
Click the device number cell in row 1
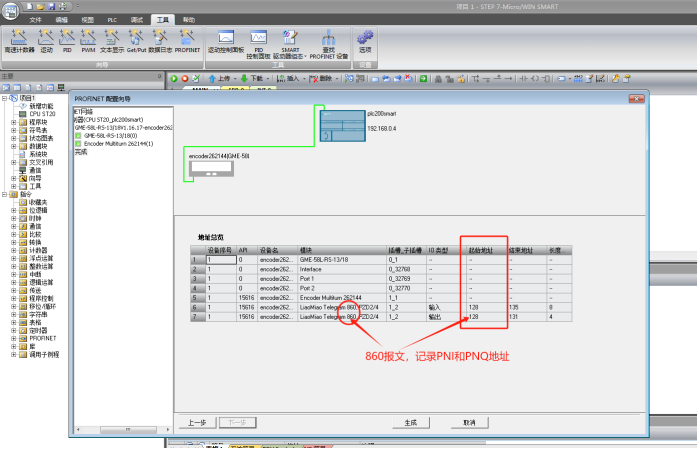click(221, 260)
